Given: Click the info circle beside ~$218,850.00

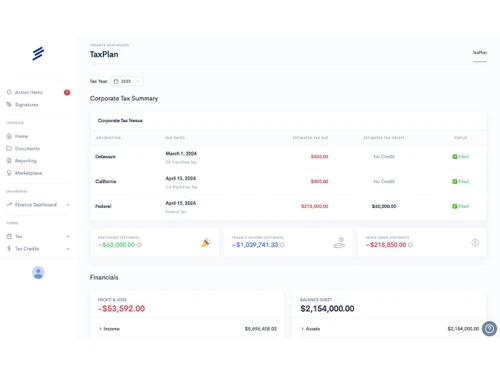Looking at the screenshot, I should tap(410, 245).
